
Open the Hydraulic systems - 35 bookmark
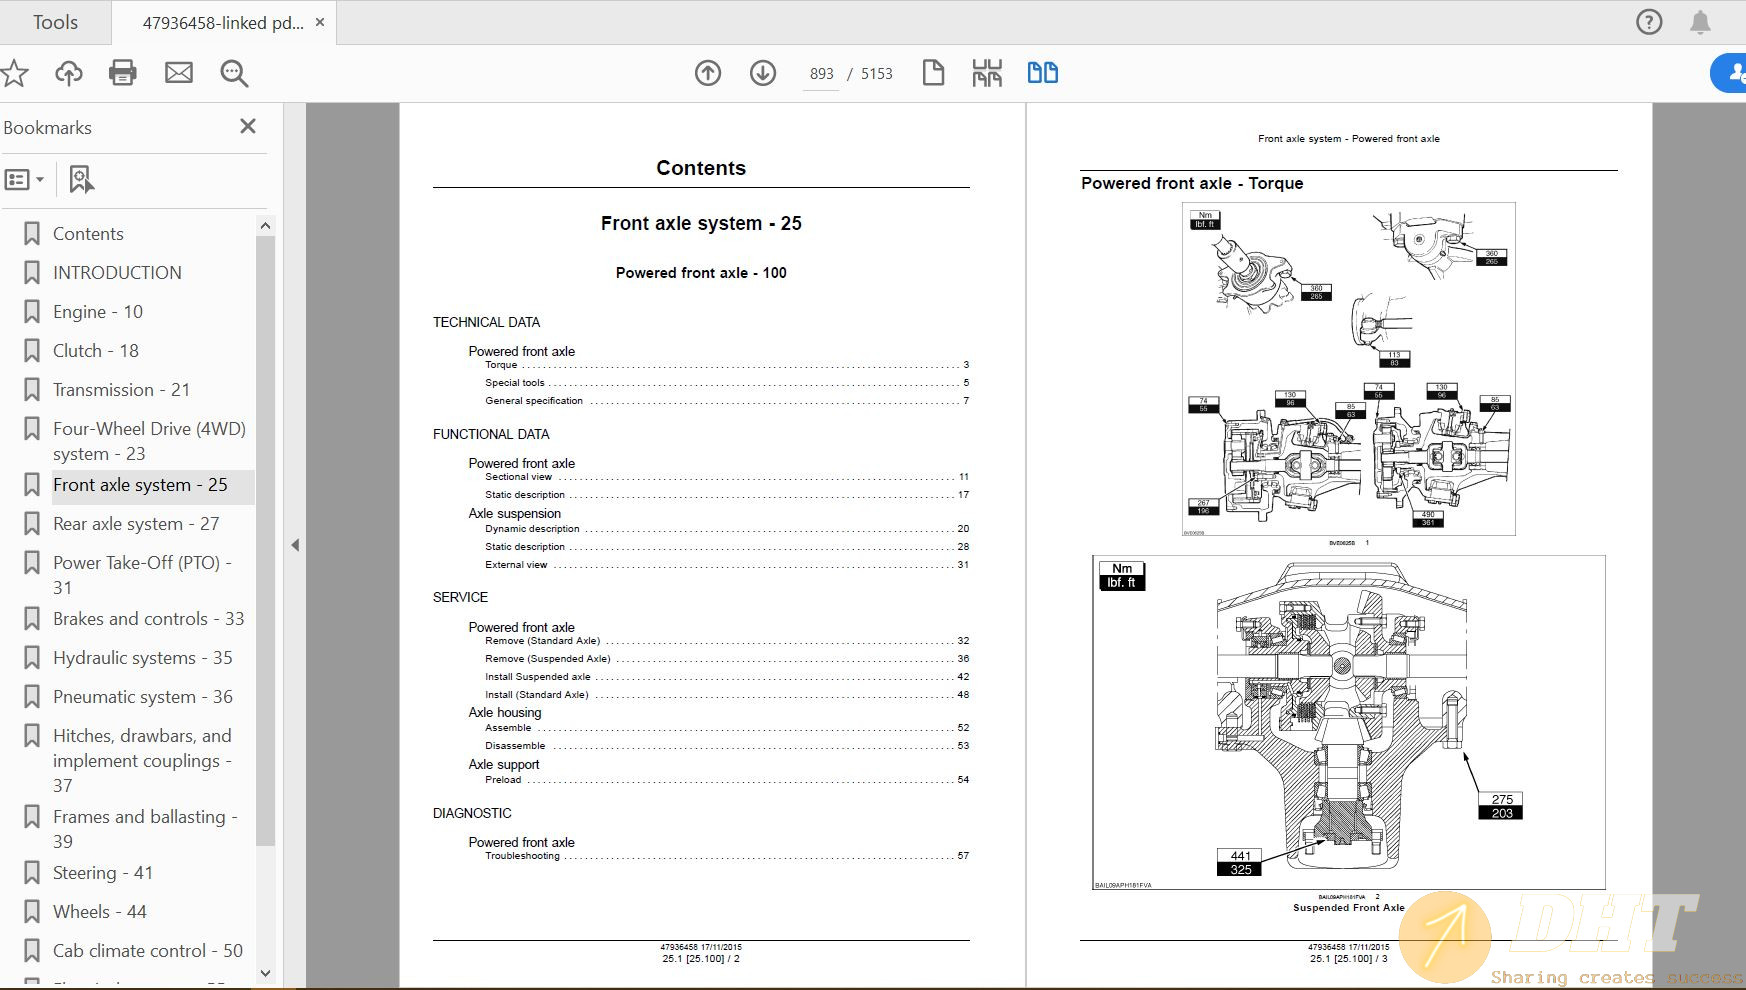click(142, 658)
